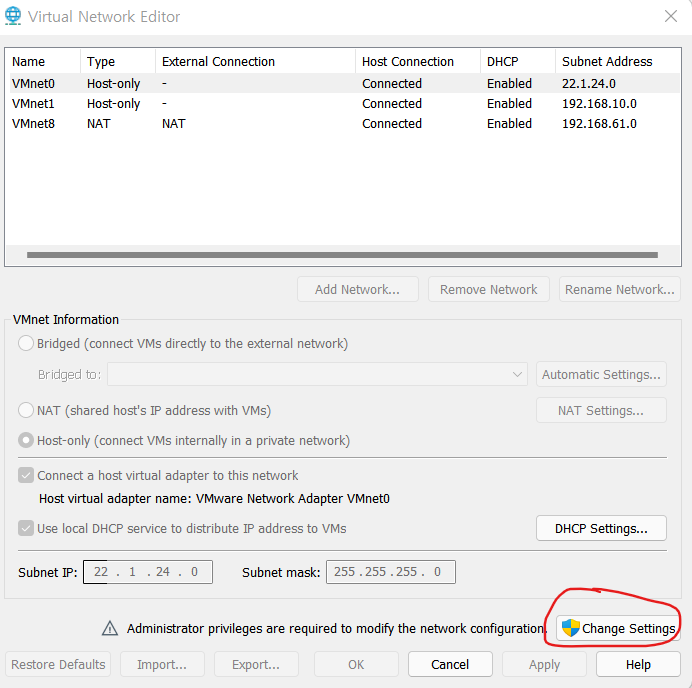Open Help

click(x=638, y=664)
